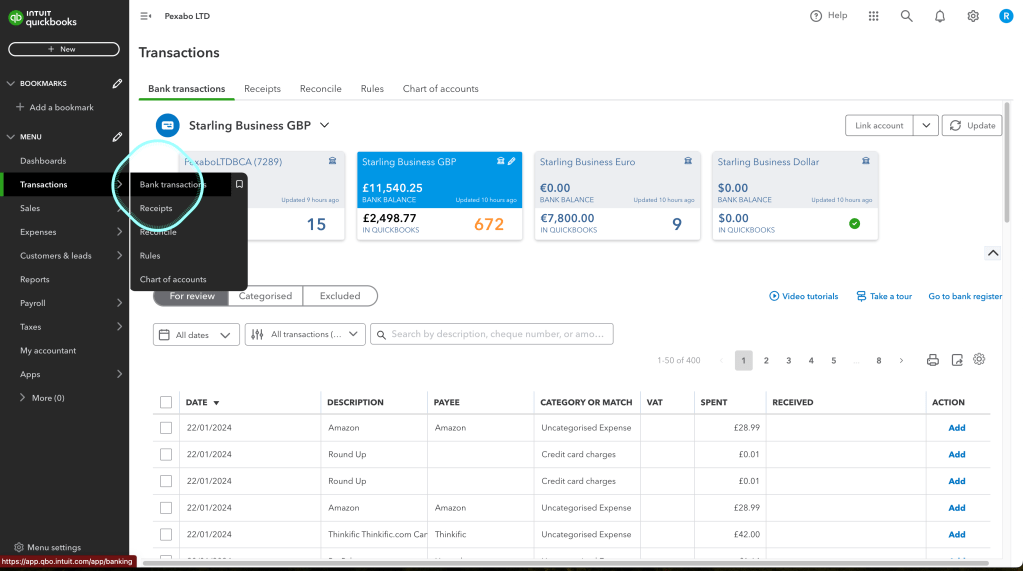Print the transactions list
This screenshot has height=571, width=1023.
pos(933,360)
